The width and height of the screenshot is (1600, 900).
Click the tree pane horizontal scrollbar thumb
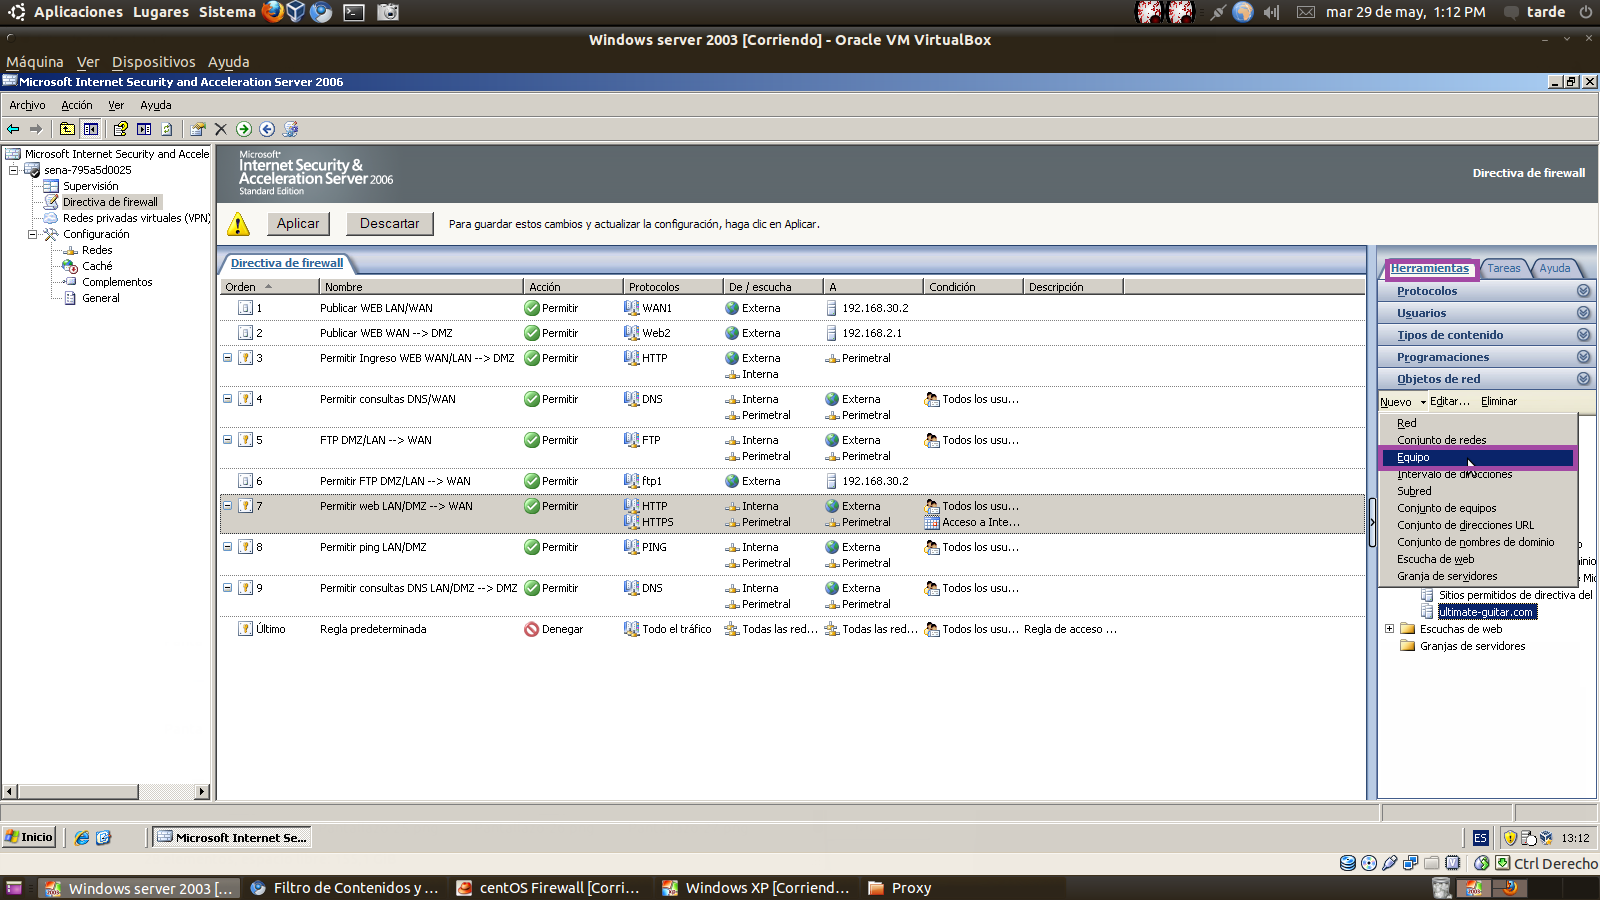point(78,792)
